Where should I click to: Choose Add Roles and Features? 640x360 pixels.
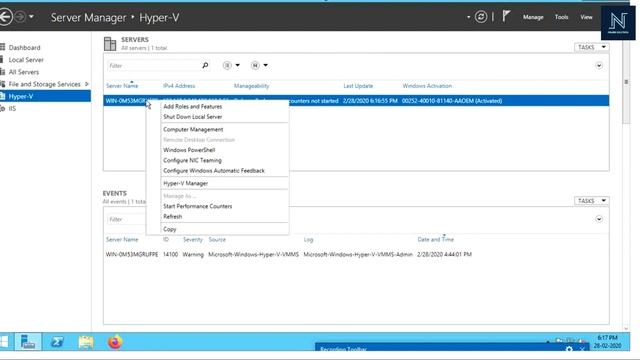pos(193,107)
